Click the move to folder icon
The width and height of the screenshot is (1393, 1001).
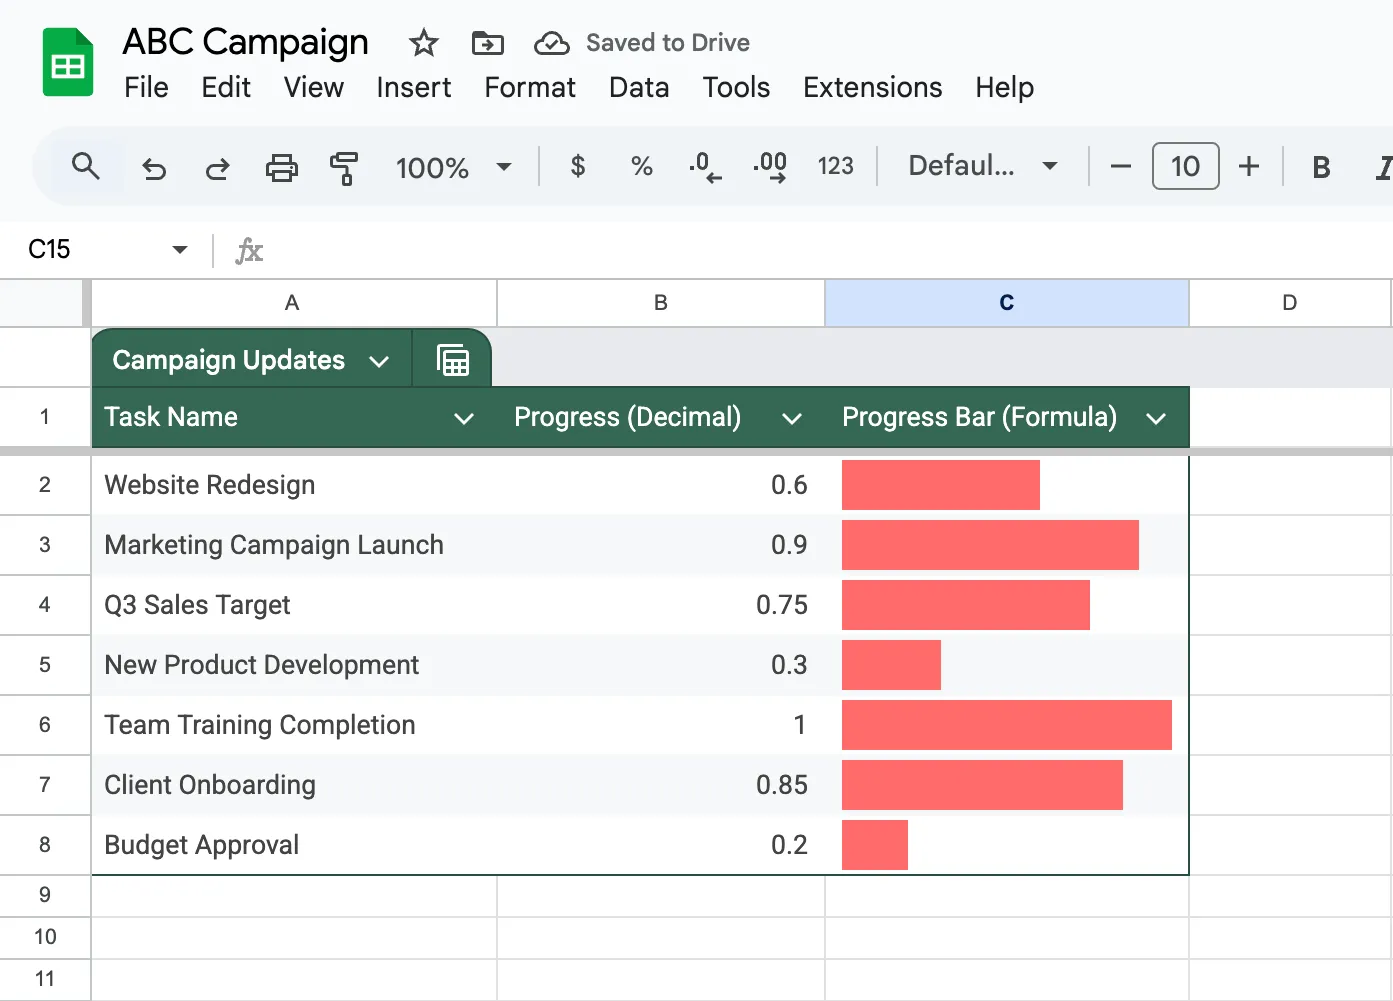pos(488,43)
